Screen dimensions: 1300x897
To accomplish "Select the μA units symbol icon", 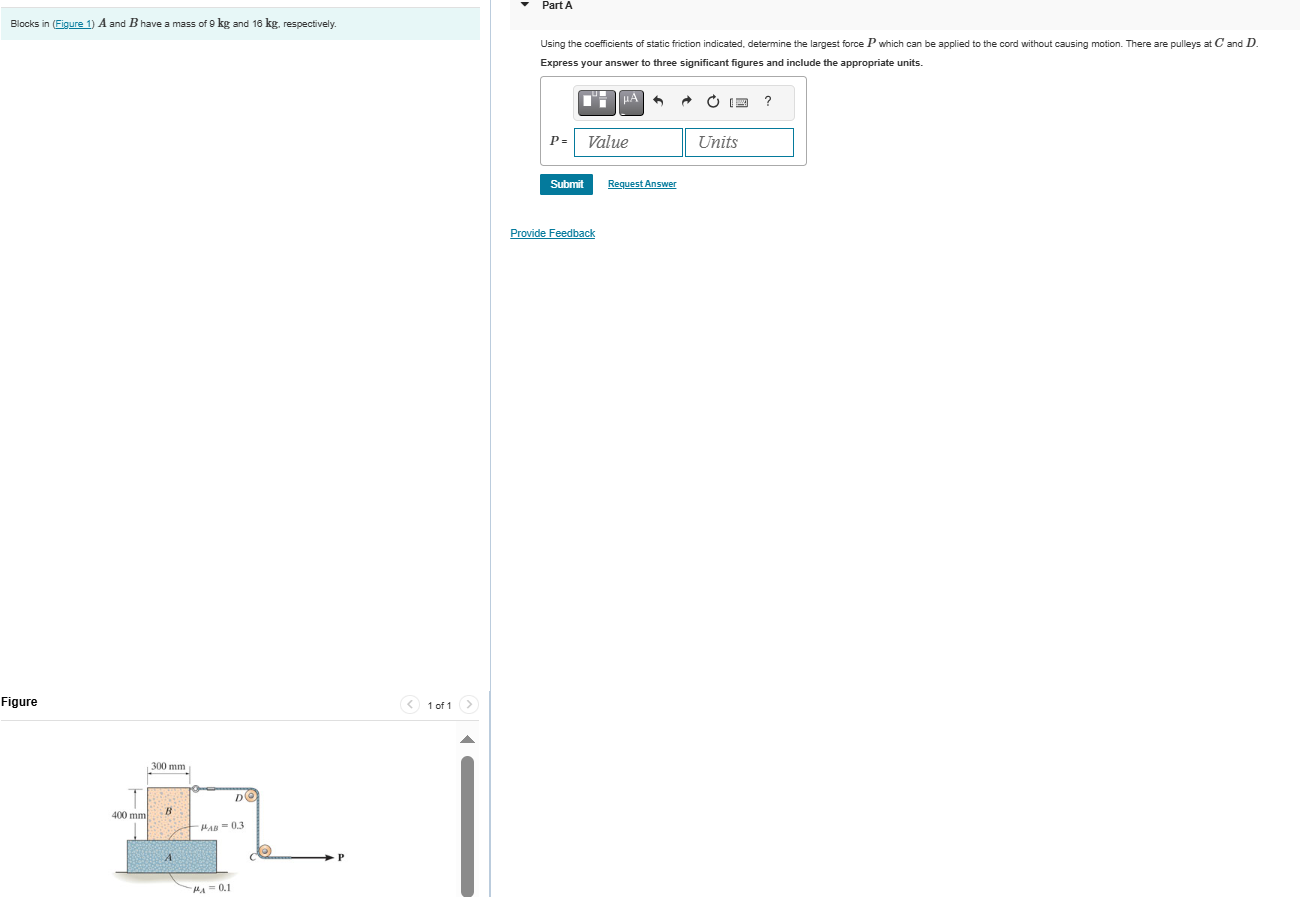I will pos(629,101).
